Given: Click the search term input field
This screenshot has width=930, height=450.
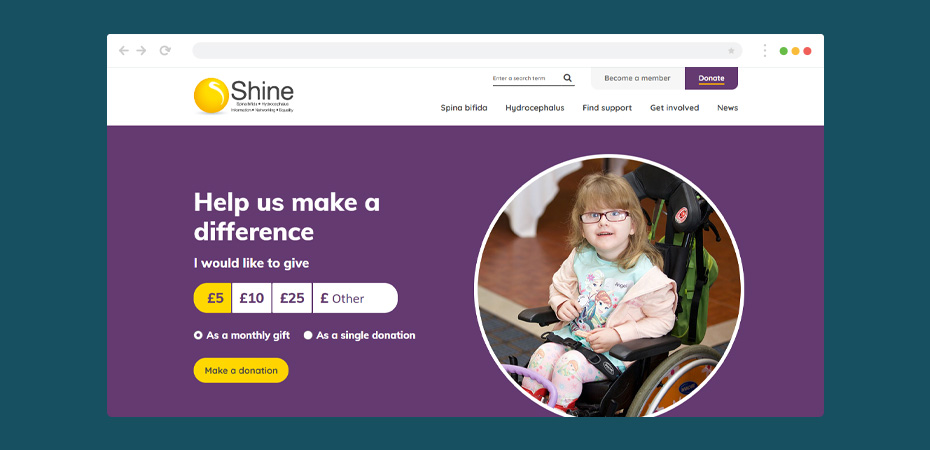Looking at the screenshot, I should 527,78.
